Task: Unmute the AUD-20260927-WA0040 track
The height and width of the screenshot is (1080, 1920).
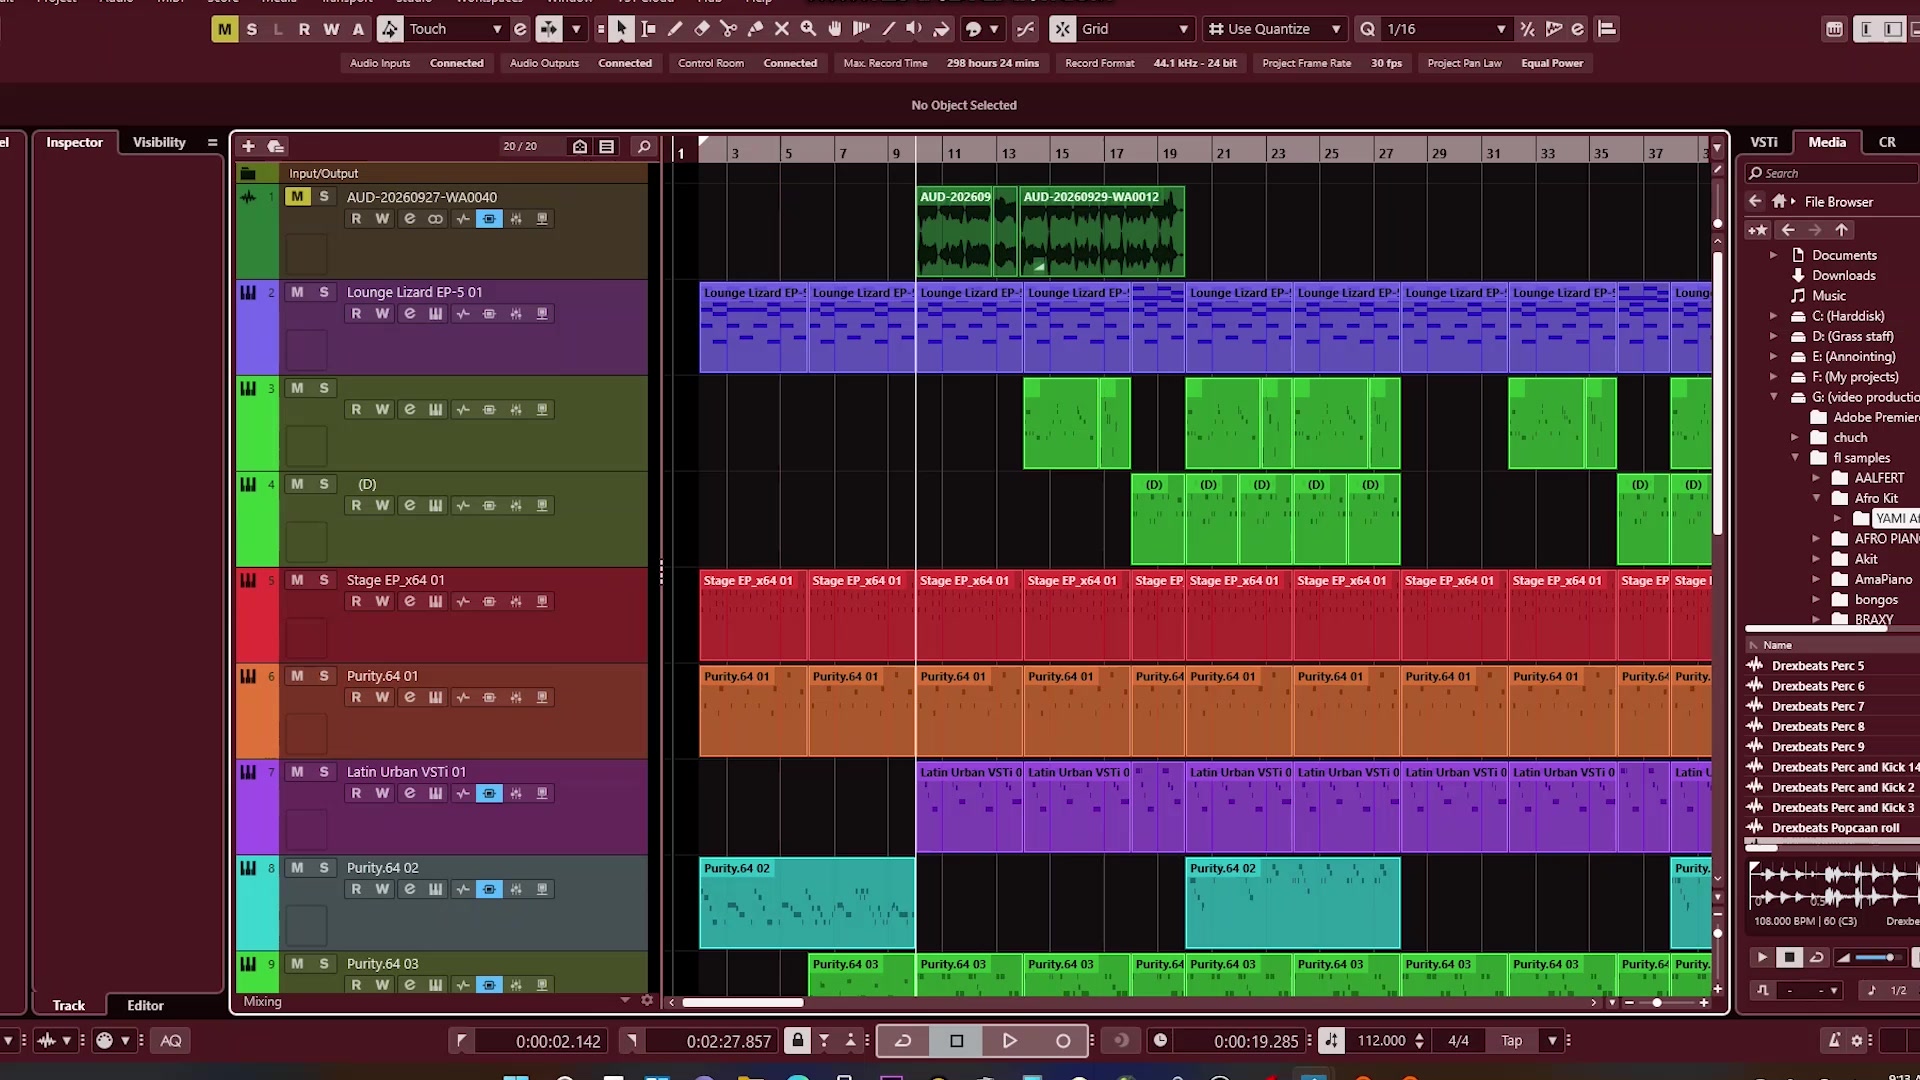Action: [x=297, y=196]
